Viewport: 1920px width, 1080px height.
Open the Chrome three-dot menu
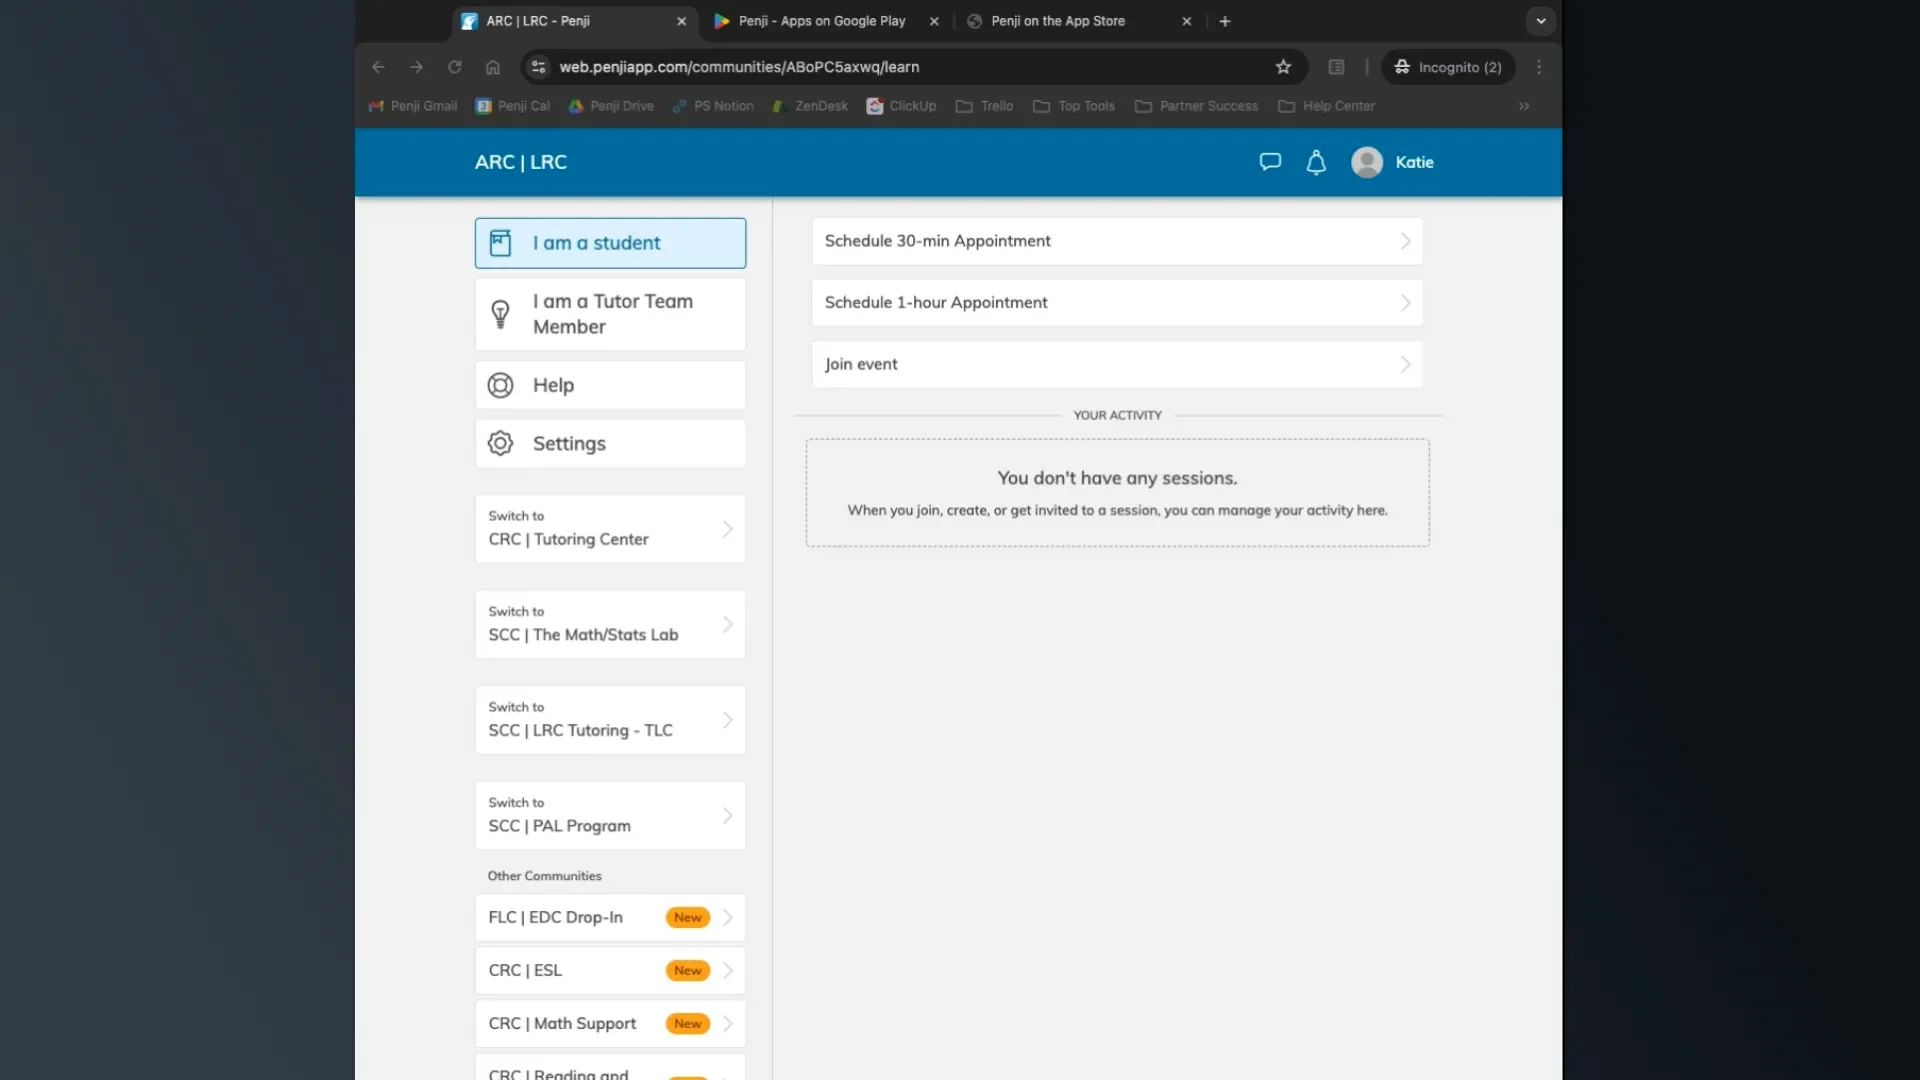coord(1539,67)
